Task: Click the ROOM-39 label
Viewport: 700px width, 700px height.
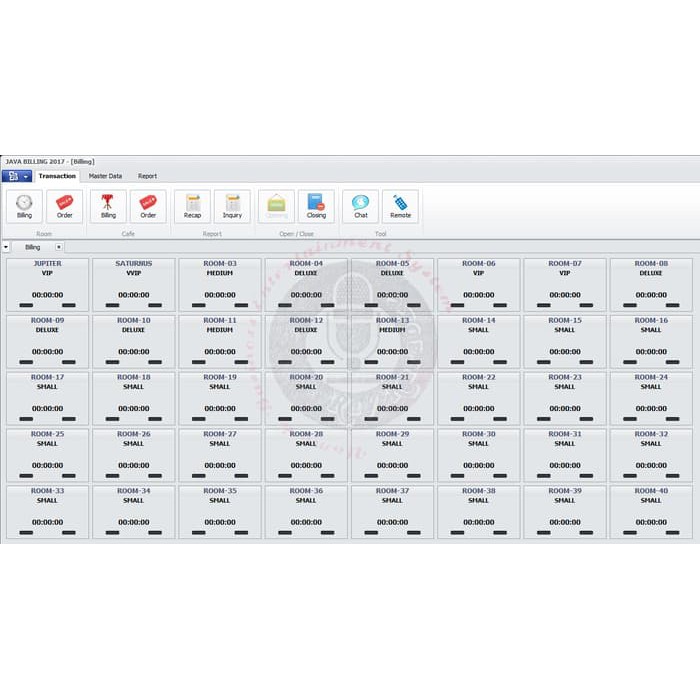Action: [565, 491]
